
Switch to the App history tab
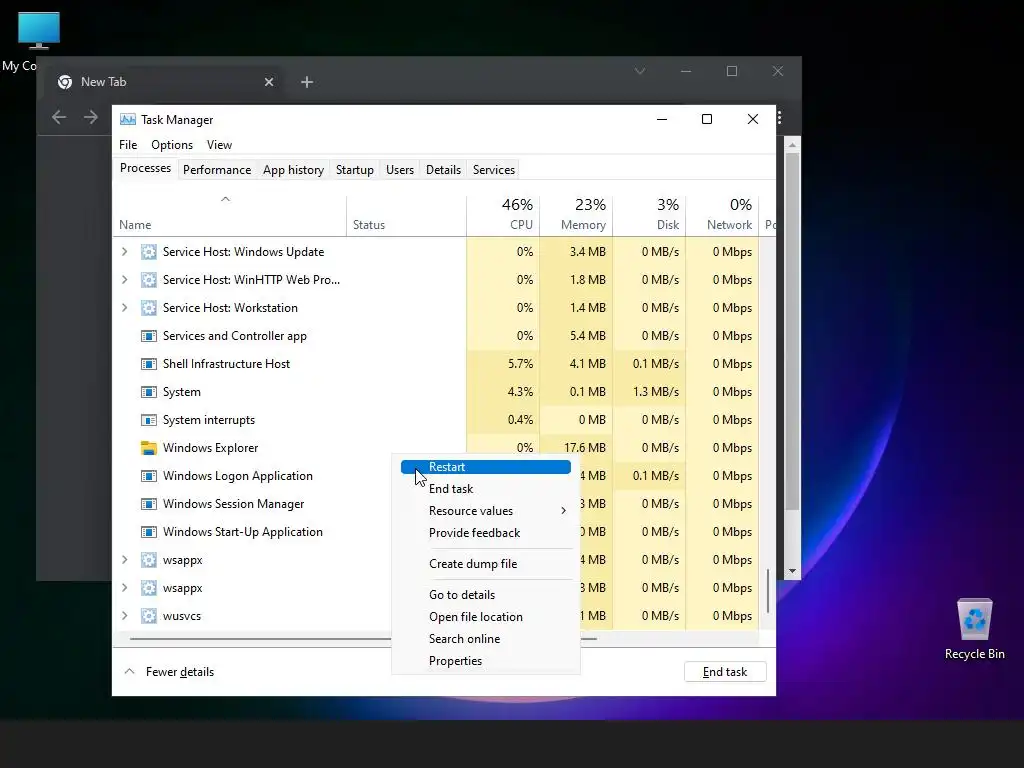[293, 170]
